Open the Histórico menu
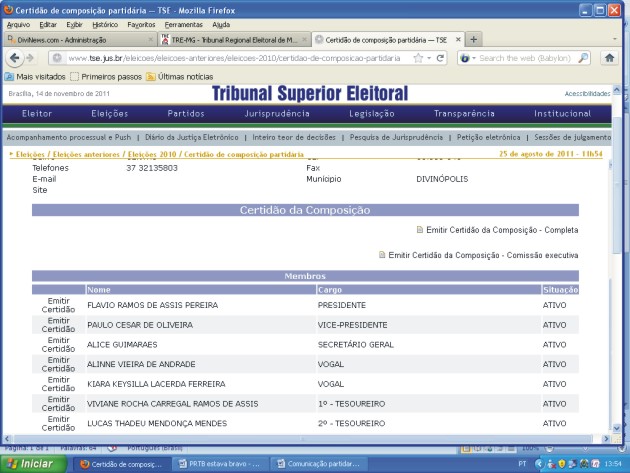 (x=105, y=25)
